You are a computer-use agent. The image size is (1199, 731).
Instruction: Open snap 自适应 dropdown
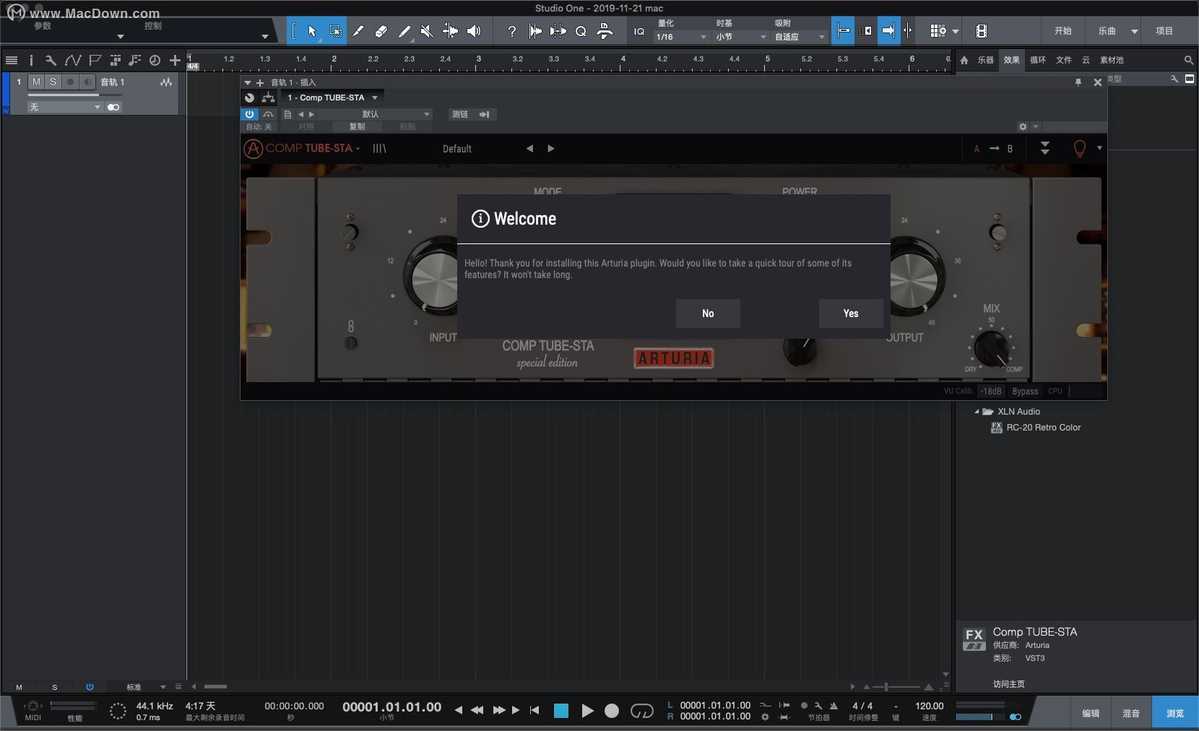tap(798, 37)
